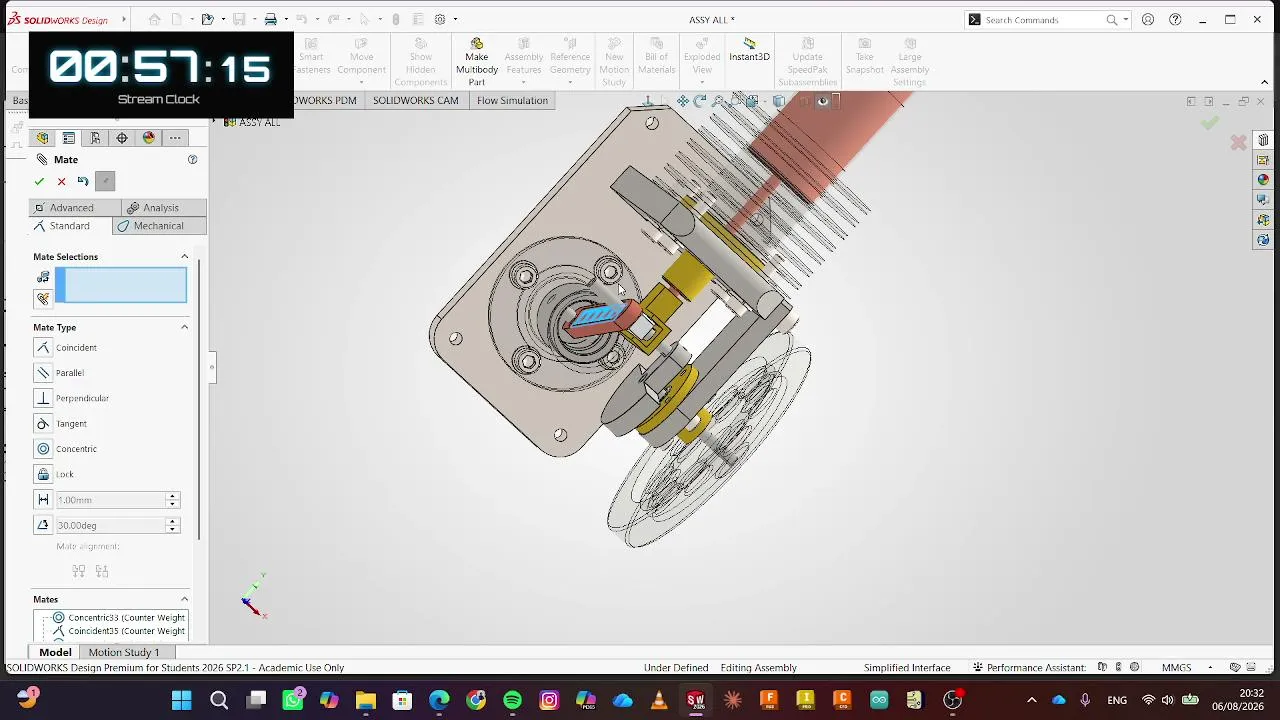Collapse the Mate Selections section
Screen dimensions: 1280x720
click(x=184, y=257)
